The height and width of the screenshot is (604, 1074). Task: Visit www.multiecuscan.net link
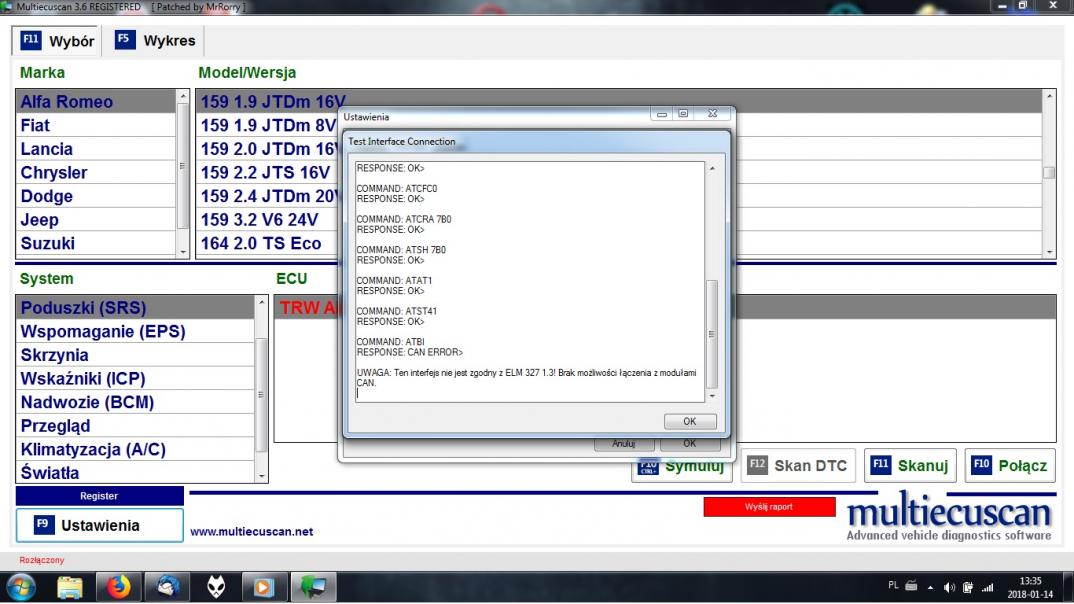tap(251, 531)
